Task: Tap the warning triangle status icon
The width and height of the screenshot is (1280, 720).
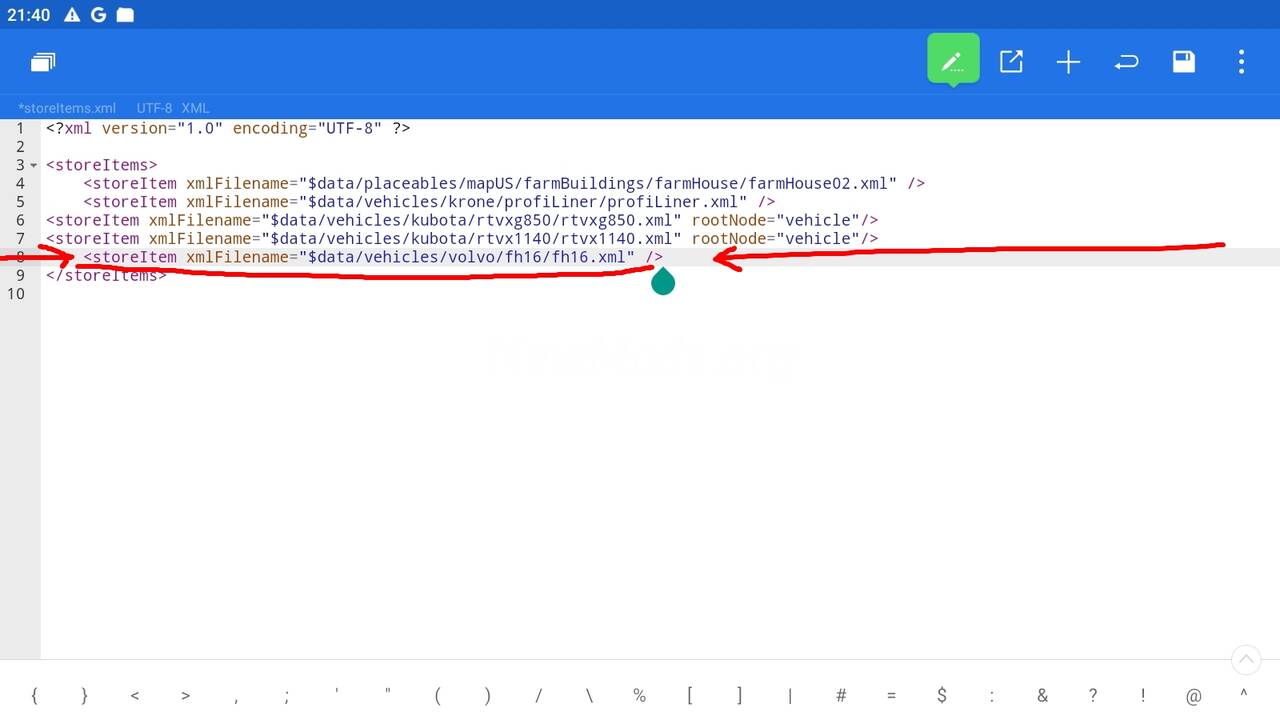Action: click(72, 15)
